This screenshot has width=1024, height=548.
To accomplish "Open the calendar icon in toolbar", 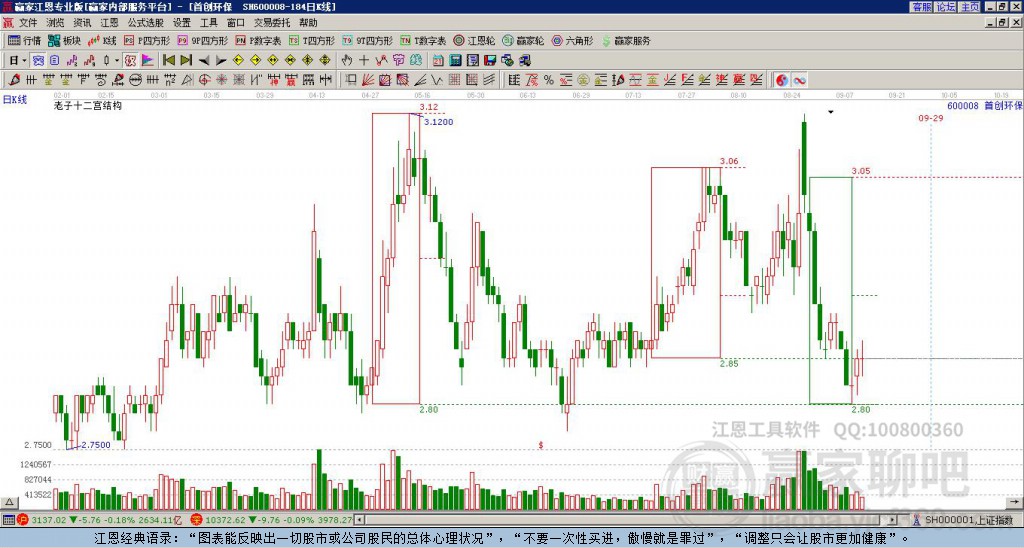I will tap(438, 60).
